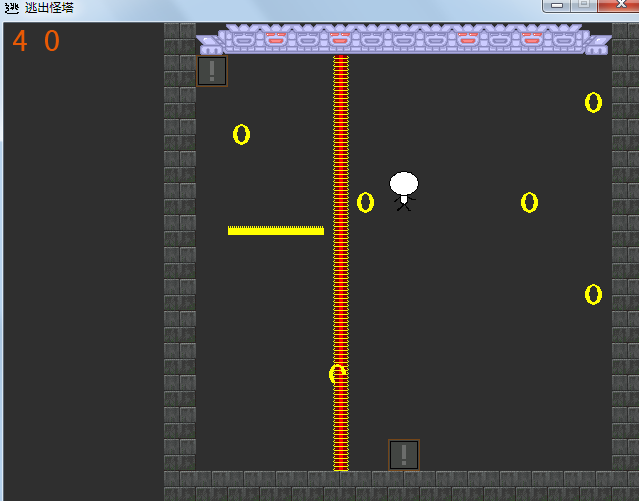
Task: Click the lowest yellow ring near the right wall
Action: coord(593,294)
